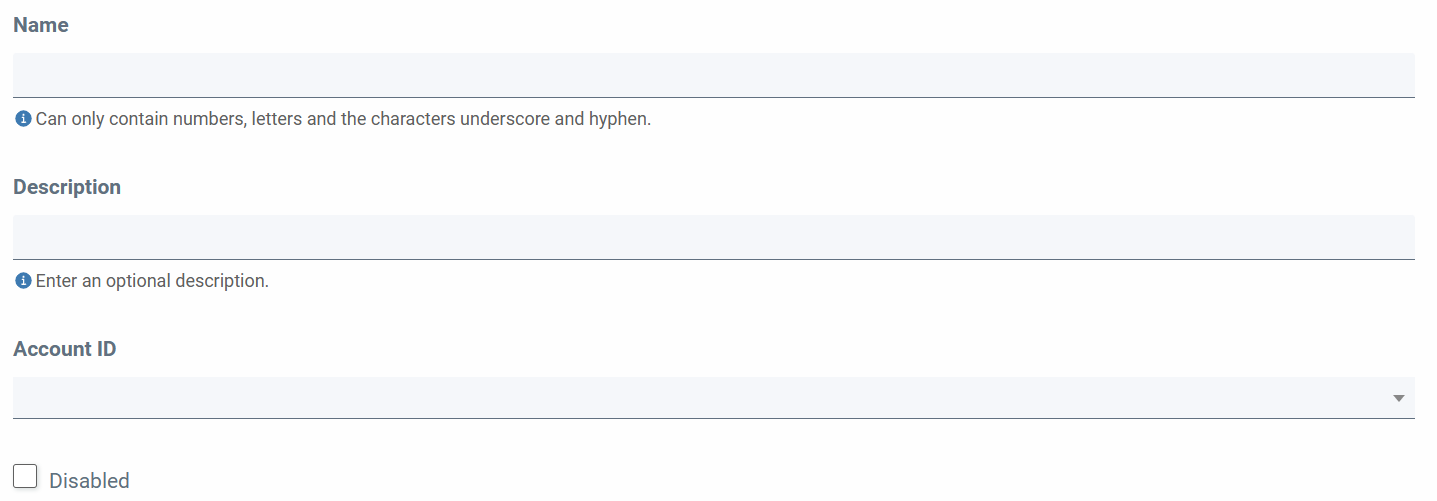Focus the empty box under Description heading
This screenshot has width=1437, height=501.
tap(714, 237)
